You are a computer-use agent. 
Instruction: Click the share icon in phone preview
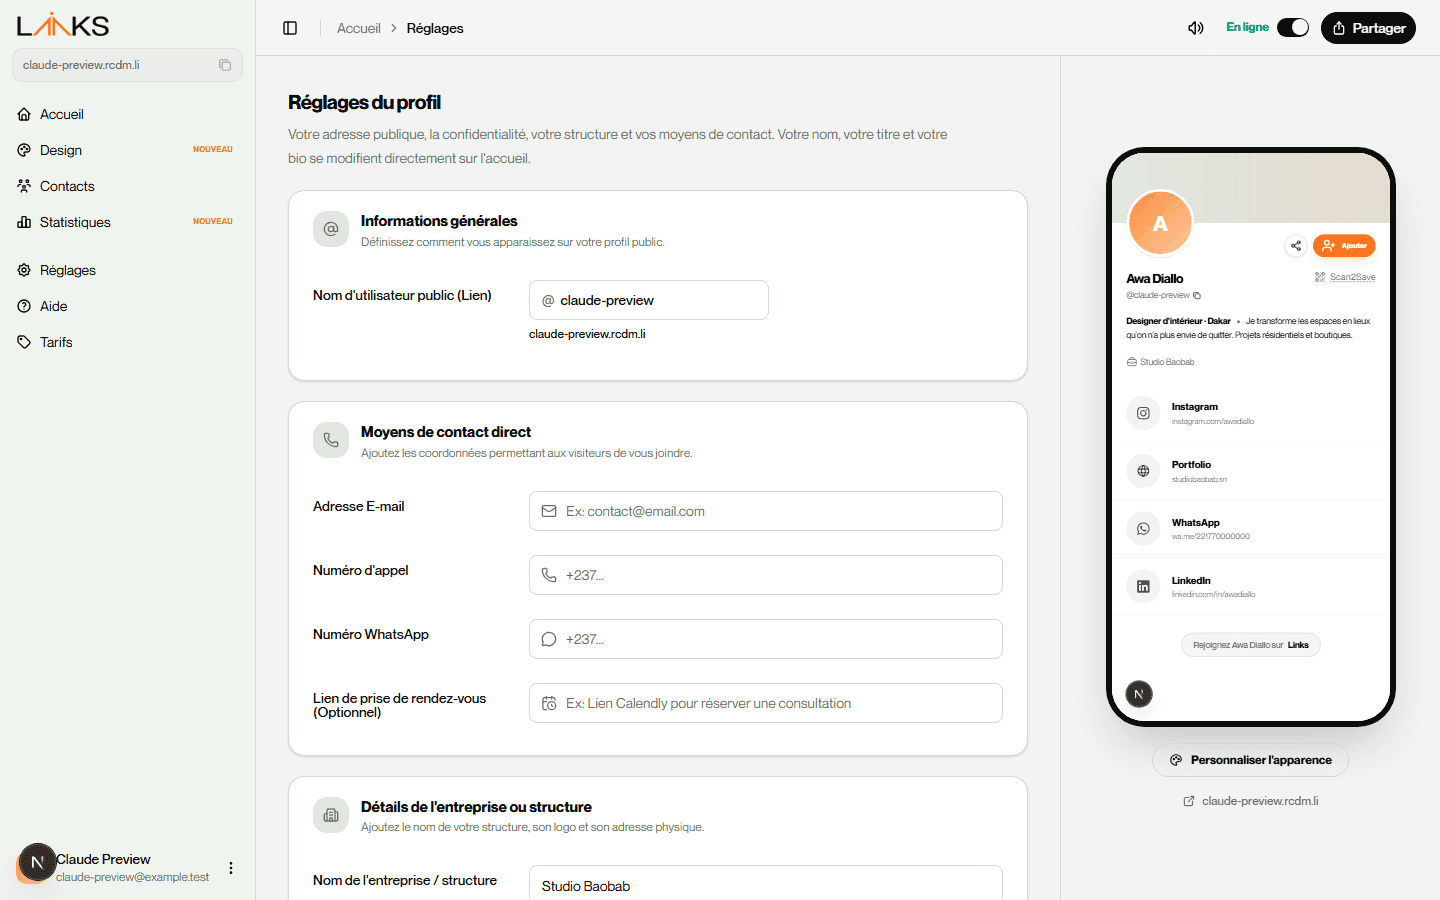coord(1296,245)
